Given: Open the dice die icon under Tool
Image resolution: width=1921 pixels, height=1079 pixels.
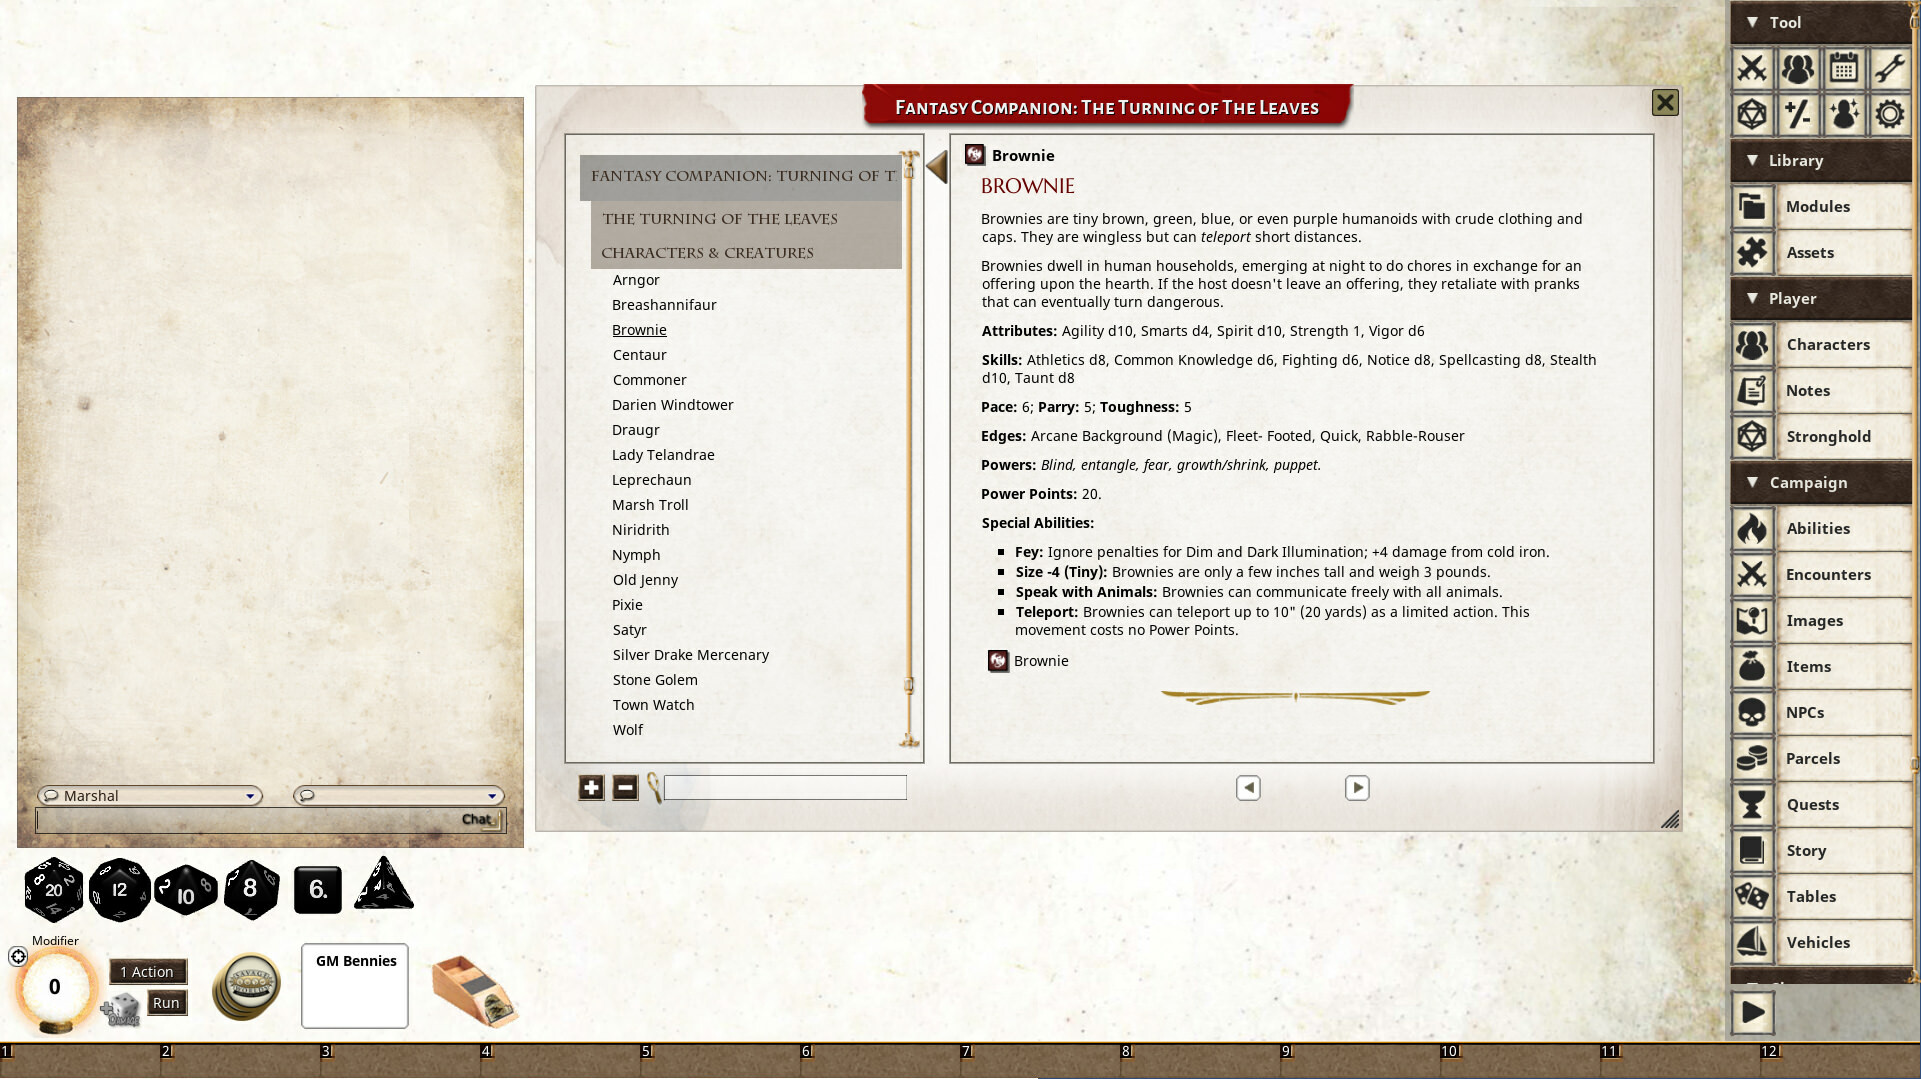Looking at the screenshot, I should click(1753, 115).
